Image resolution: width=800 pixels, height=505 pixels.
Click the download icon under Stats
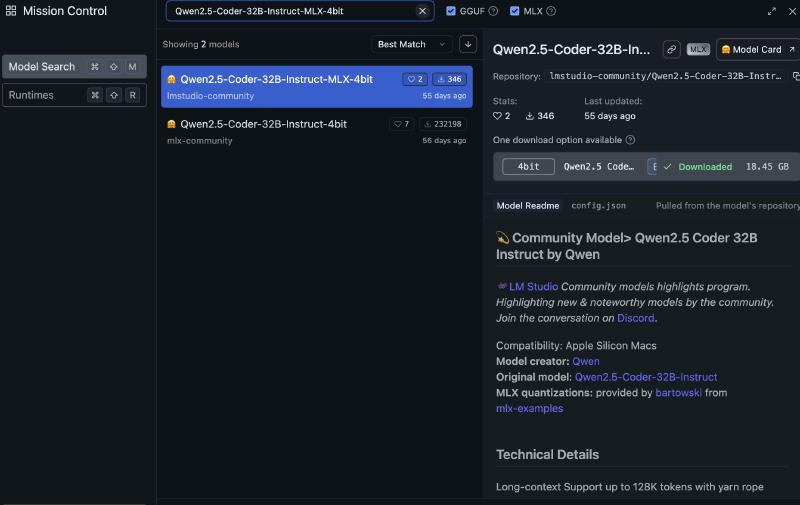pos(530,116)
